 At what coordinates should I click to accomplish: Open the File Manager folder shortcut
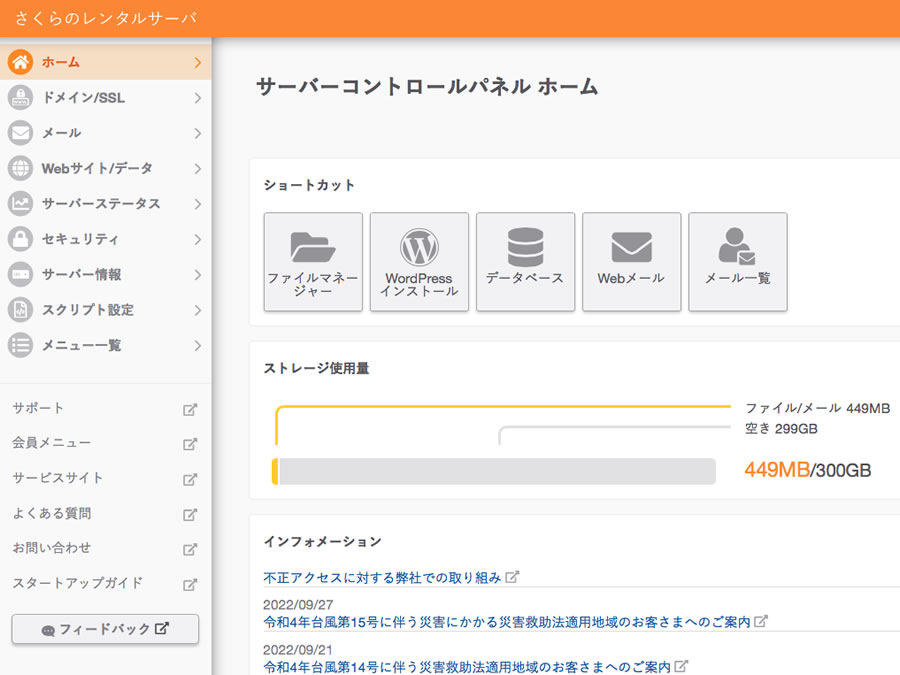coord(313,262)
